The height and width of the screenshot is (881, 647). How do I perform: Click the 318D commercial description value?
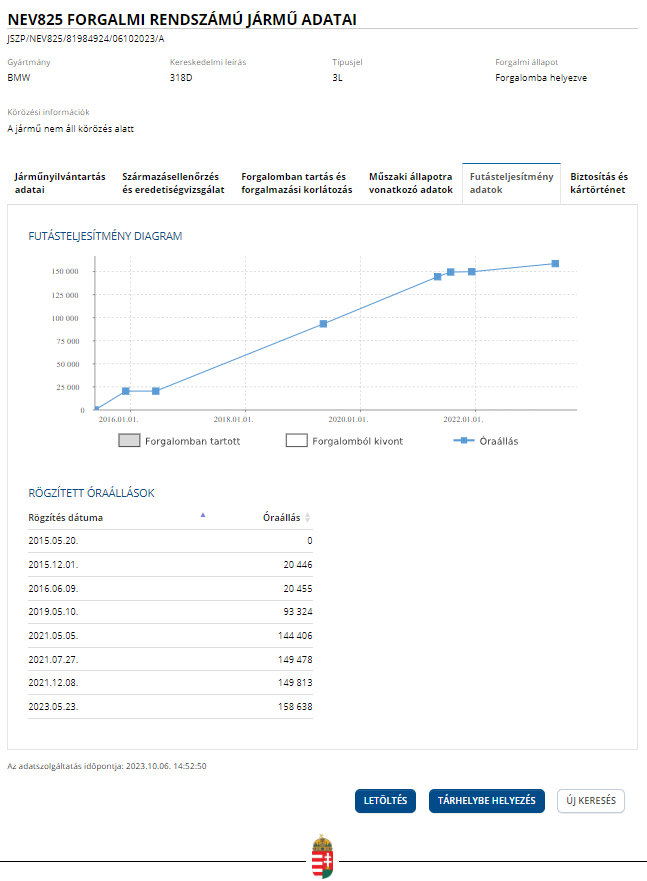181,78
